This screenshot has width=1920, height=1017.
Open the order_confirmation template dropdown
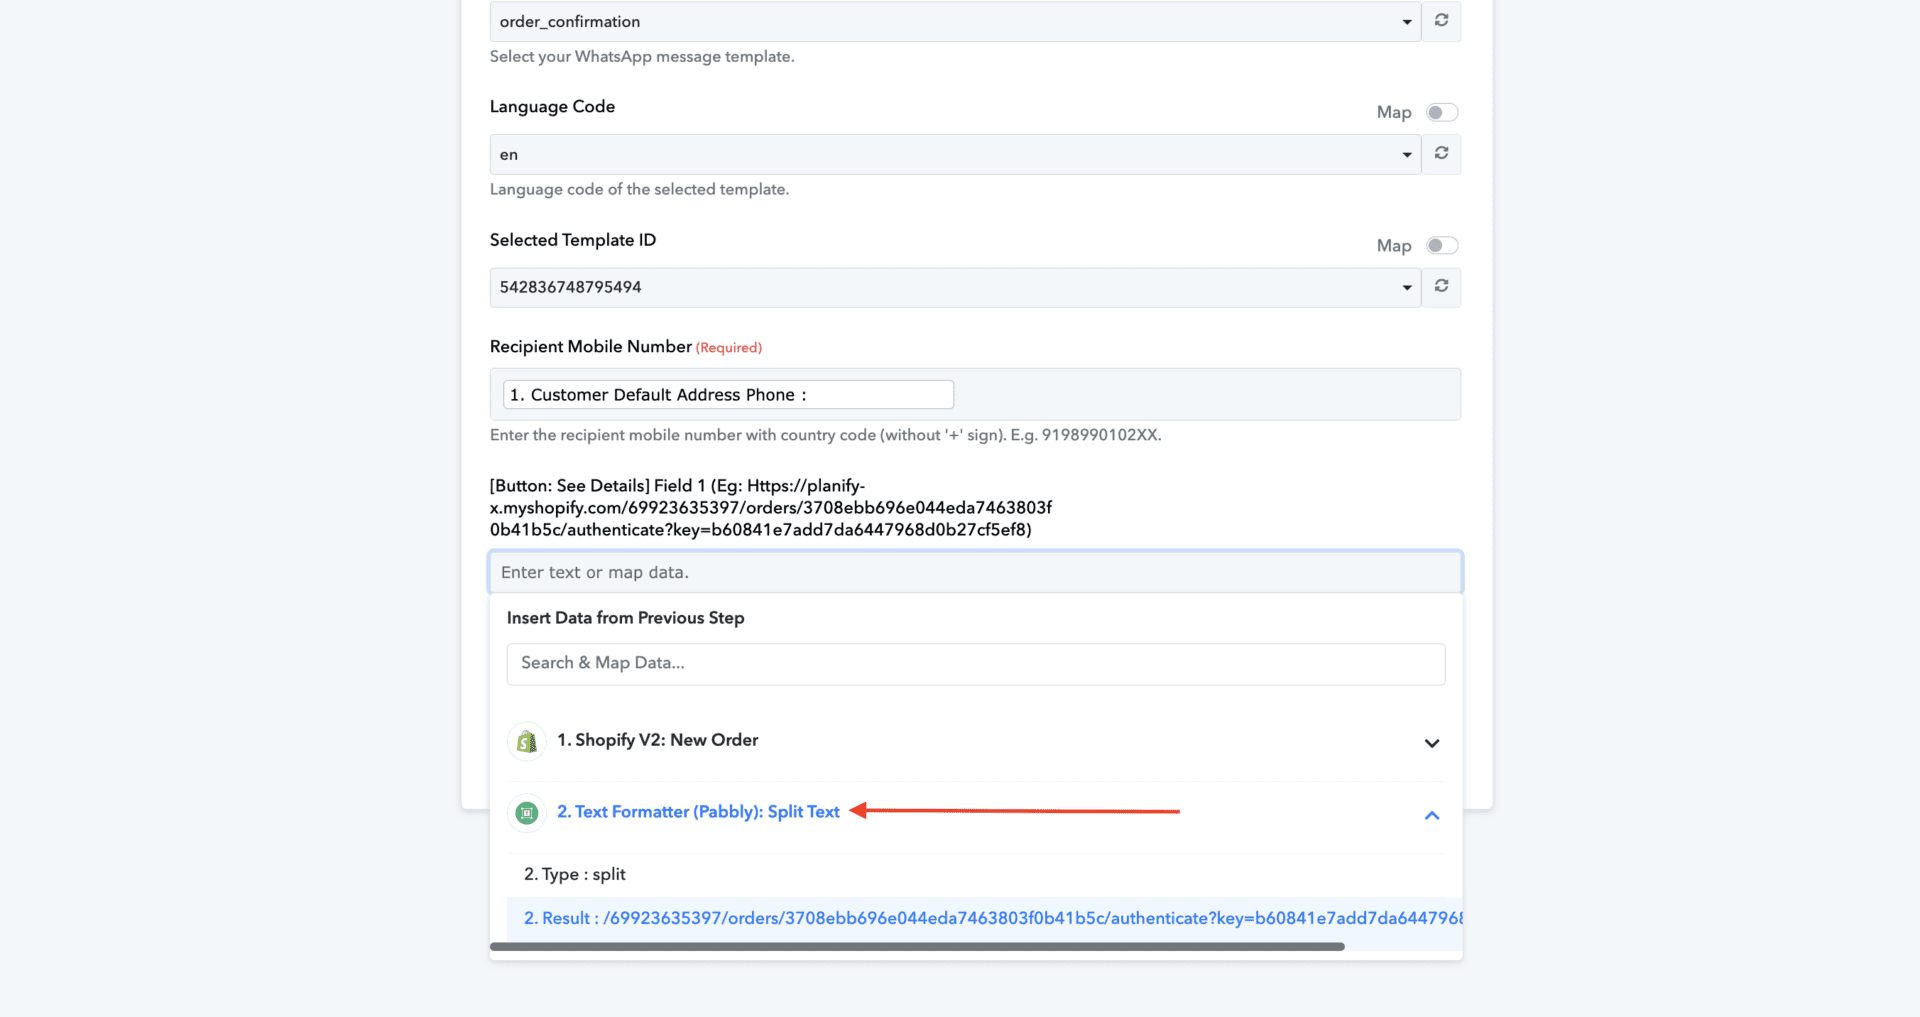pos(954,21)
